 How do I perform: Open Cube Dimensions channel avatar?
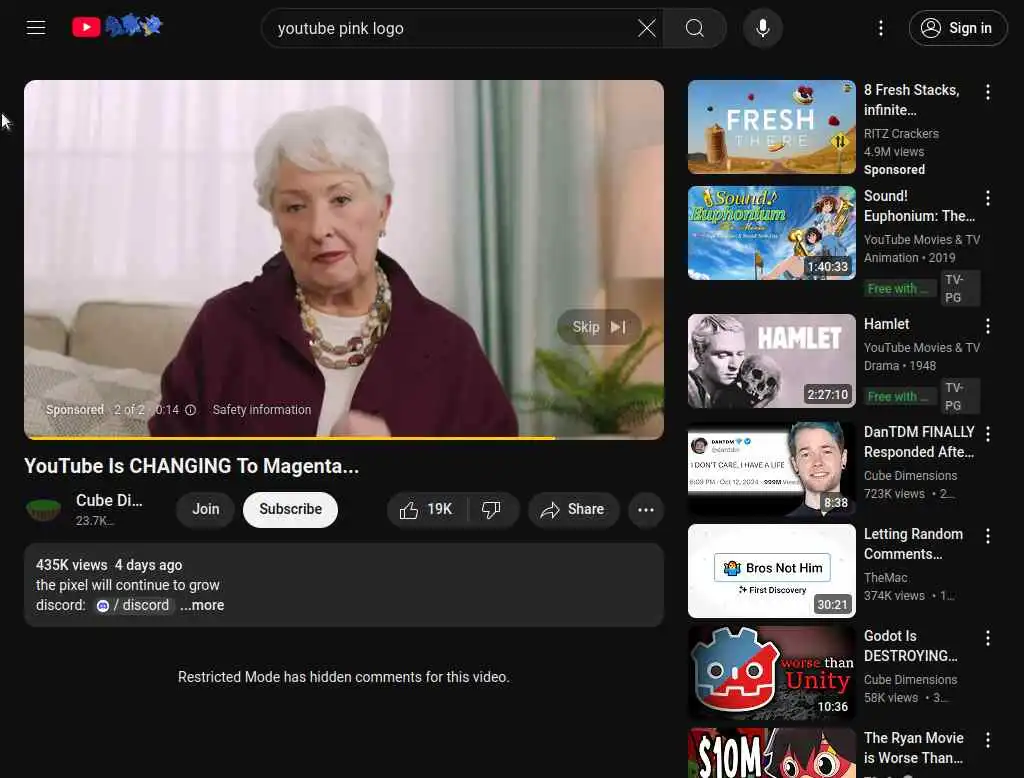[x=44, y=510]
